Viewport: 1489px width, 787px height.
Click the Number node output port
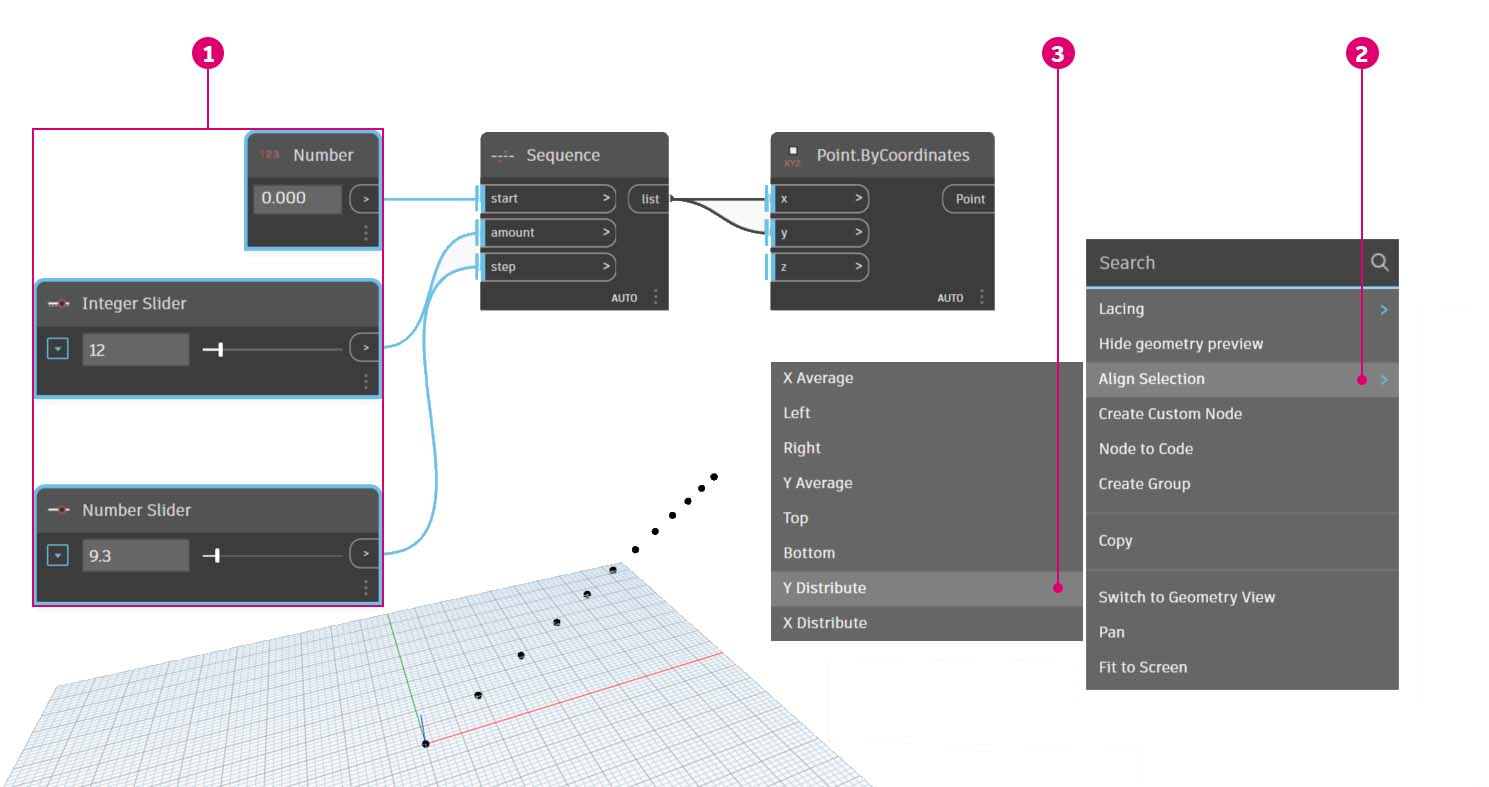tap(365, 199)
